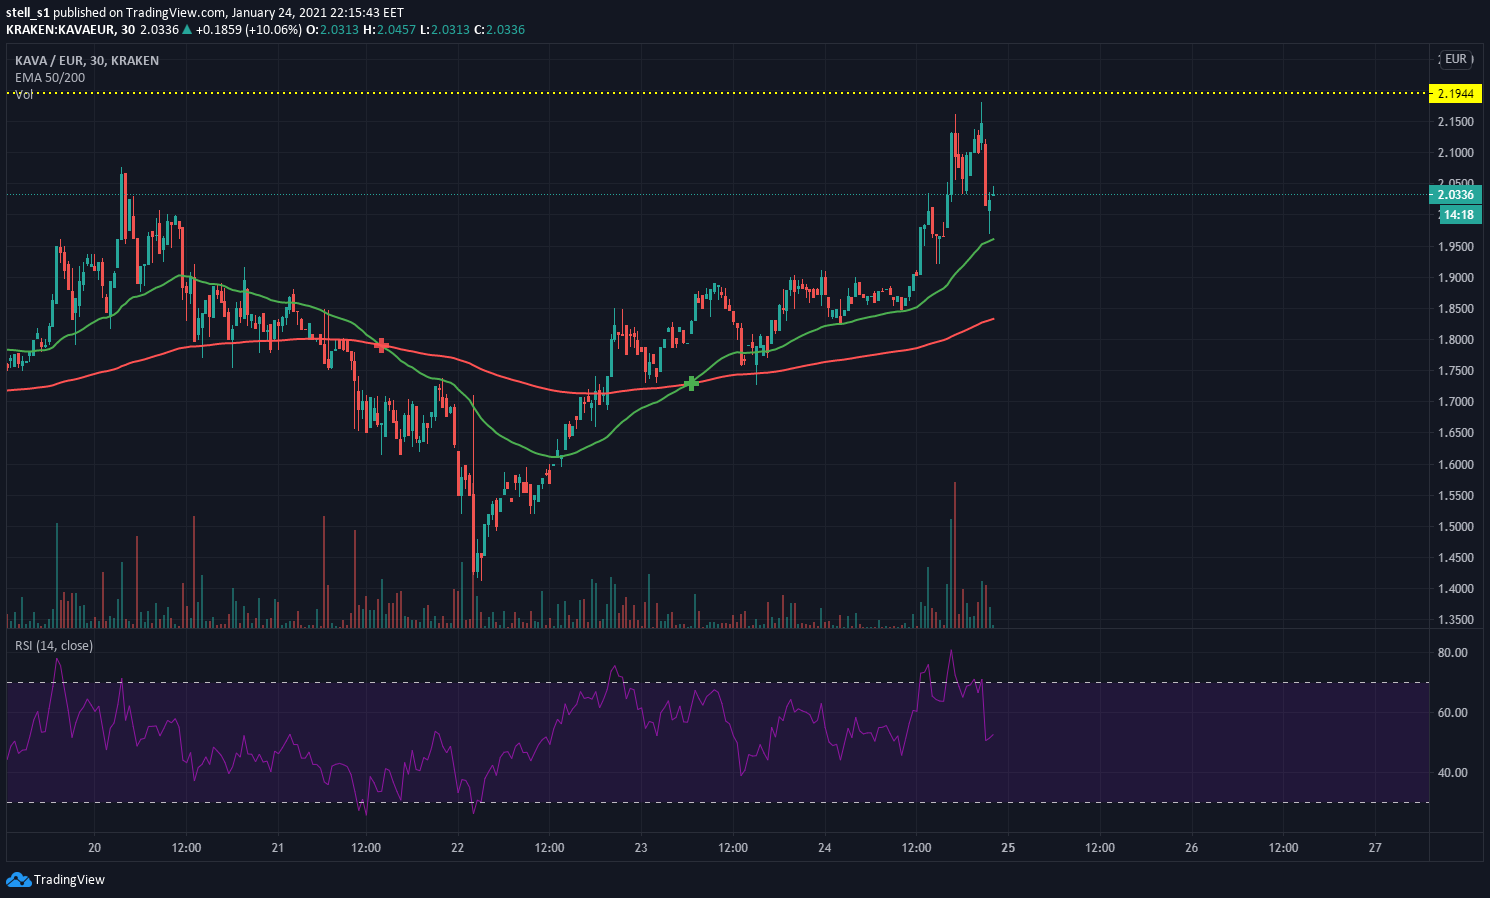Viewport: 1490px width, 898px height.
Task: Click the stell_s1 author name
Action: (x=28, y=13)
